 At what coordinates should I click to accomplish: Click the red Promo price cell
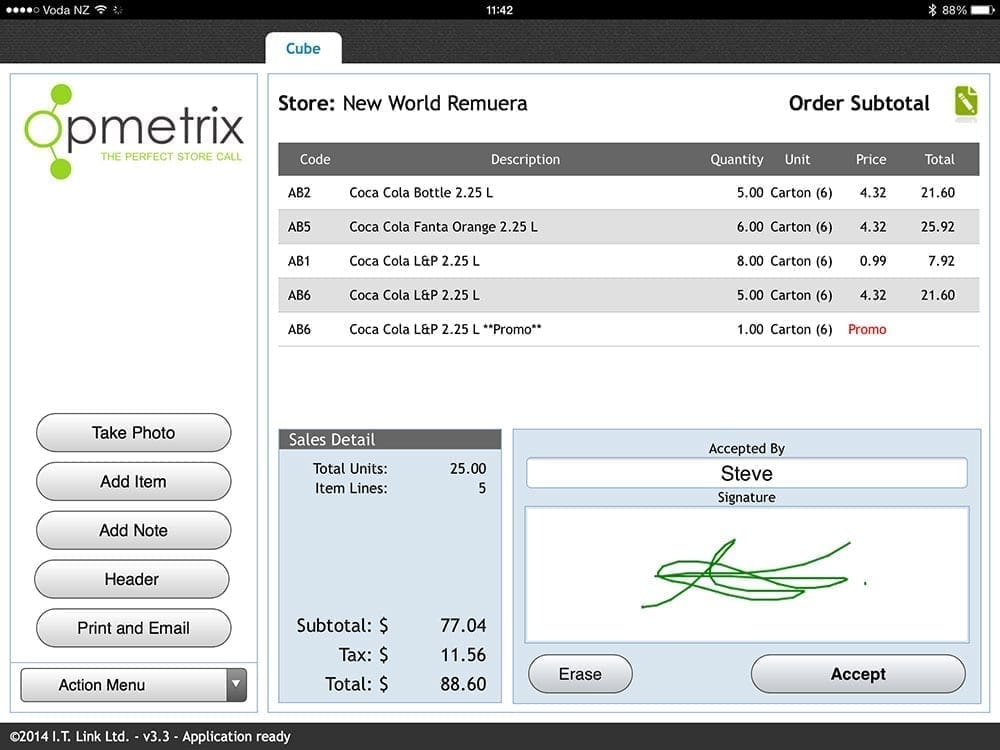pos(867,329)
